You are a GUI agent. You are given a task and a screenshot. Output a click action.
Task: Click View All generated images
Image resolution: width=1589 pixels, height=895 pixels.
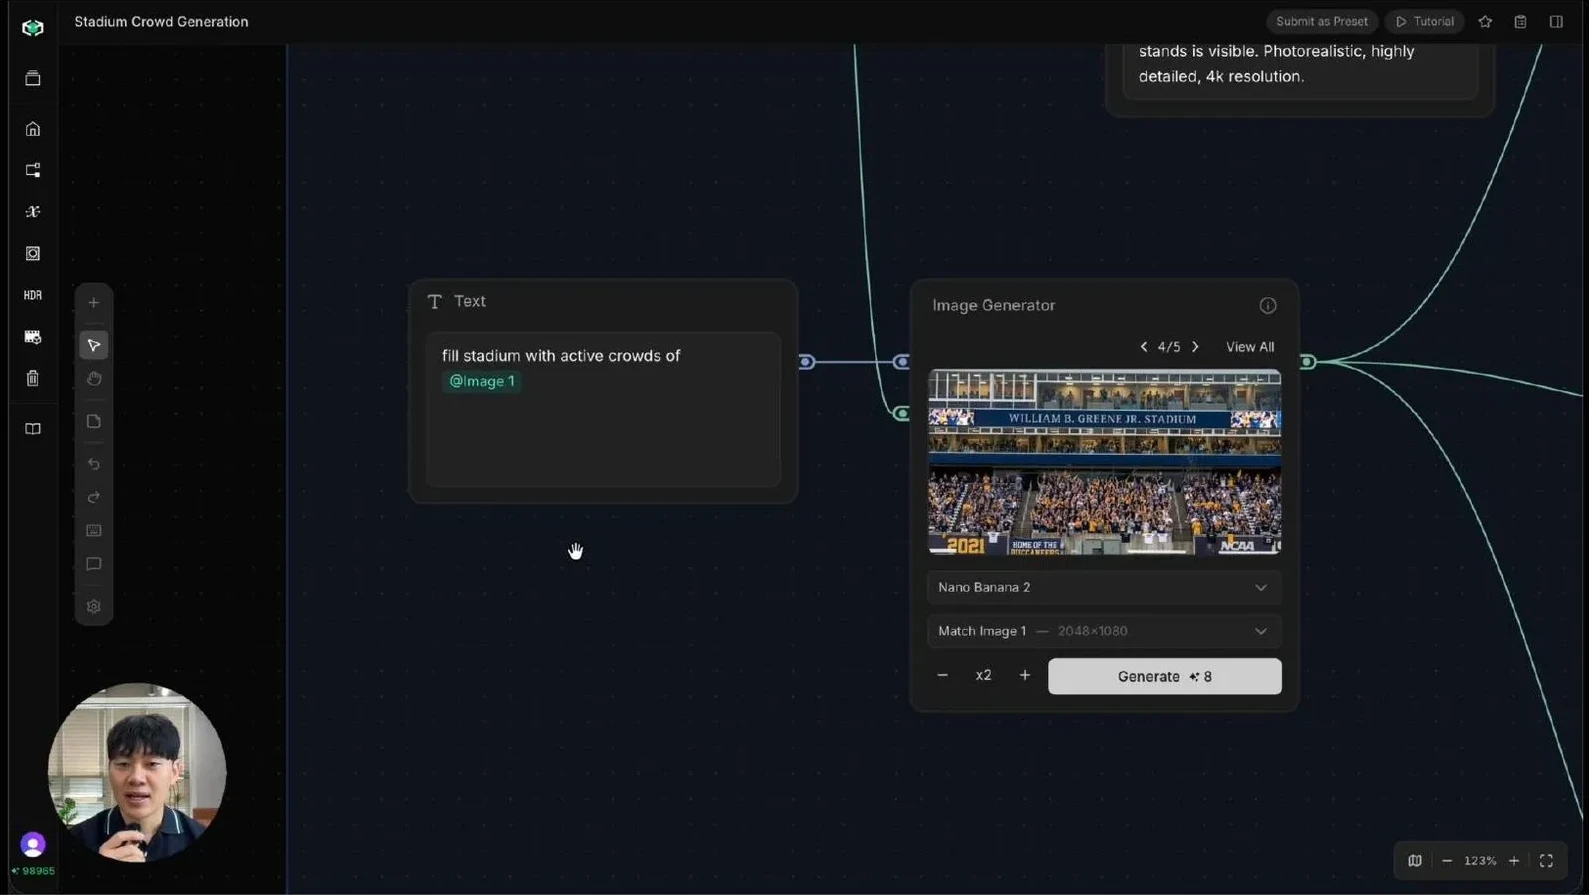[x=1250, y=347]
